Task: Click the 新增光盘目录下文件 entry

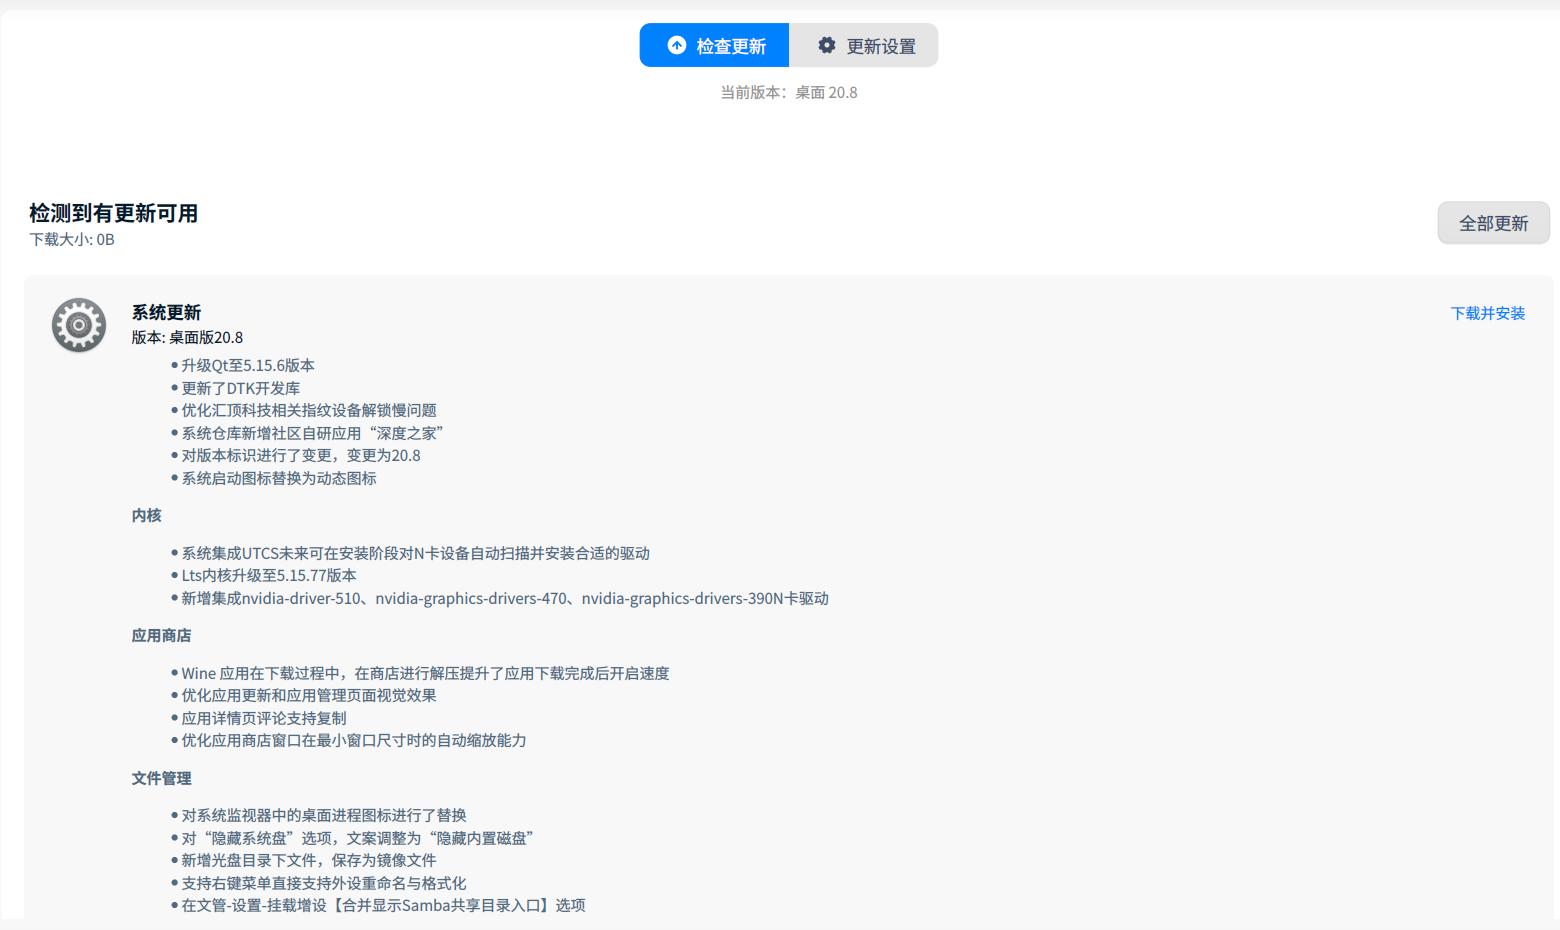Action: click(309, 860)
